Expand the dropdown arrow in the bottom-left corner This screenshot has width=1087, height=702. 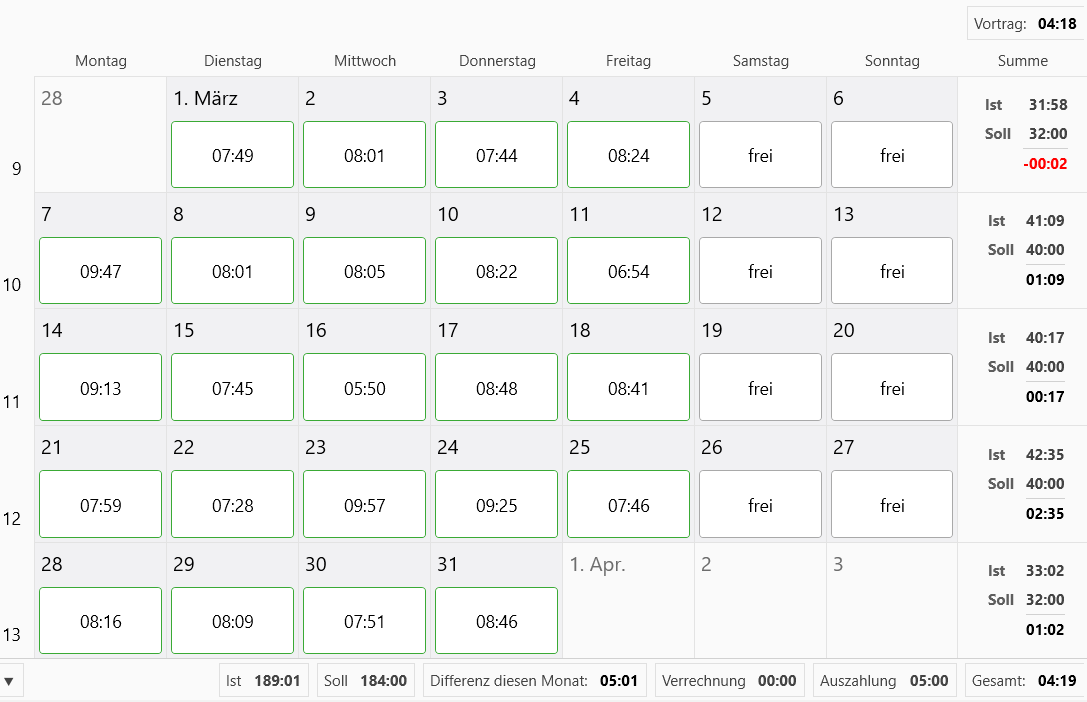(12, 680)
